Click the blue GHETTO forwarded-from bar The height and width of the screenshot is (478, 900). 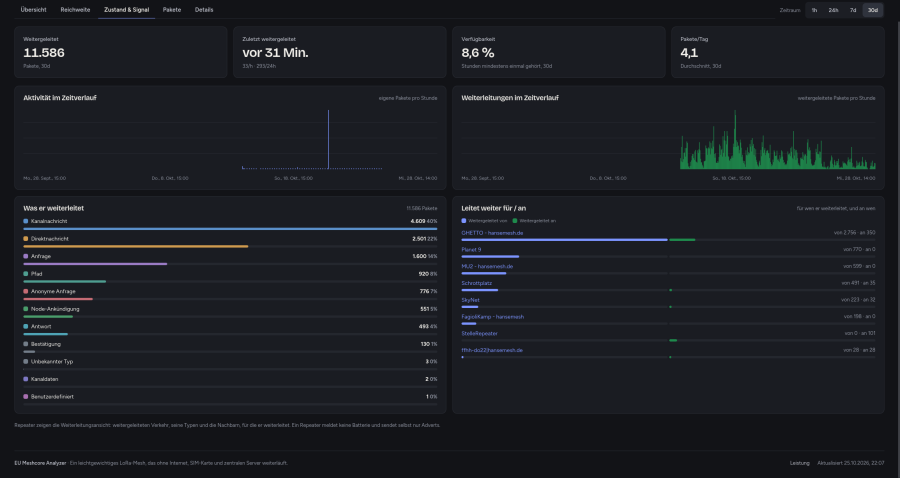pyautogui.click(x=564, y=240)
